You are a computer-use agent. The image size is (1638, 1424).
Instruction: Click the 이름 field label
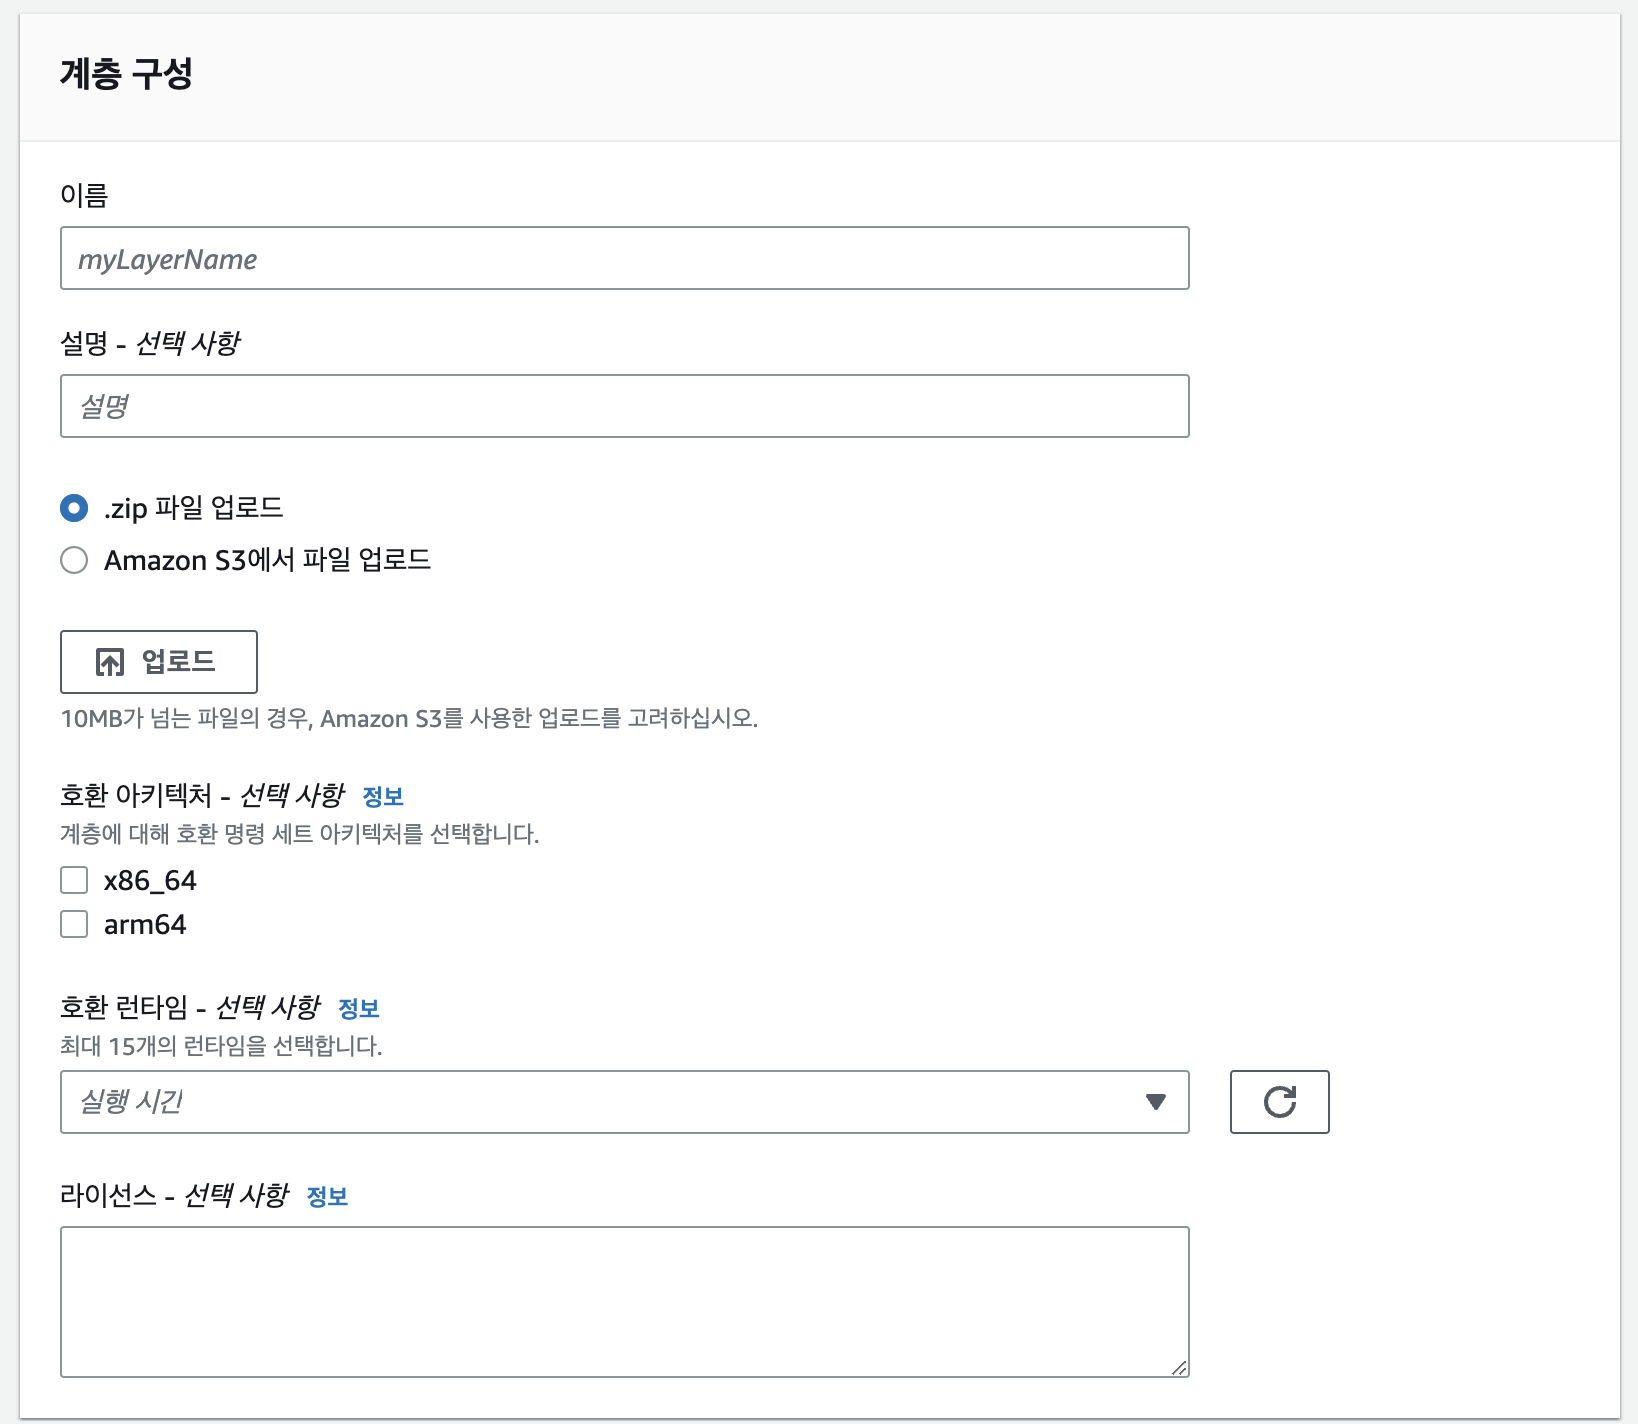(x=84, y=195)
